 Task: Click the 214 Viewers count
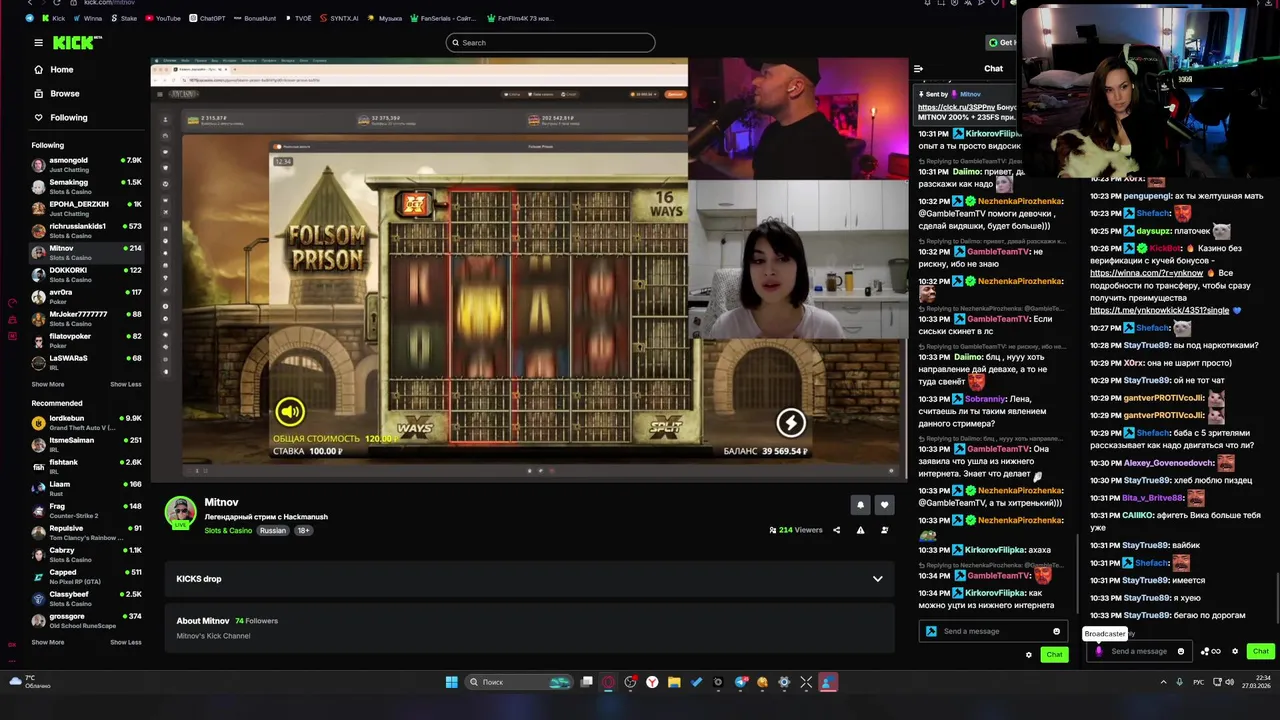tap(796, 530)
